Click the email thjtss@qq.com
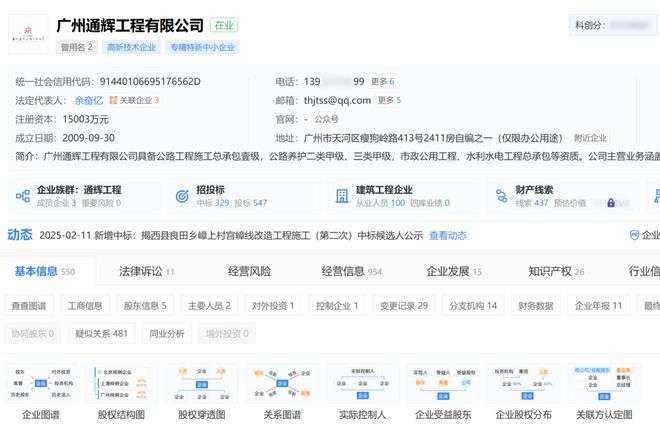The height and width of the screenshot is (433, 660). (338, 101)
